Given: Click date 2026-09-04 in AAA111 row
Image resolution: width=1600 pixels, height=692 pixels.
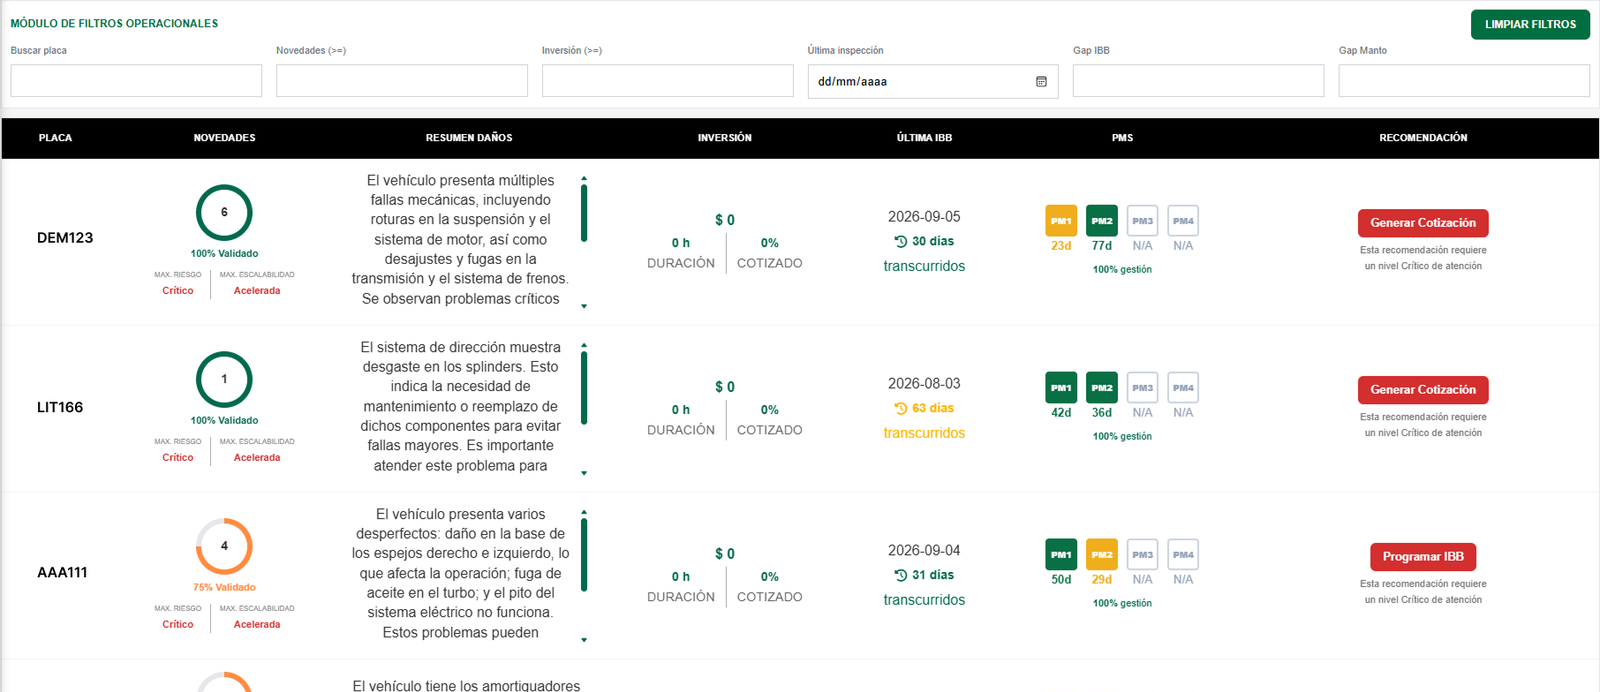Looking at the screenshot, I should pyautogui.click(x=924, y=551).
